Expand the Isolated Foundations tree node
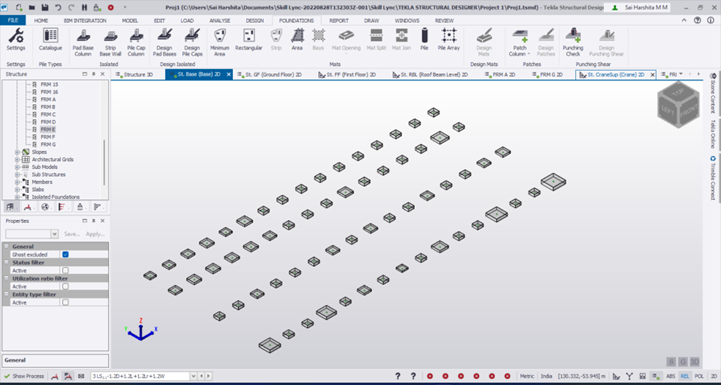 [17, 197]
